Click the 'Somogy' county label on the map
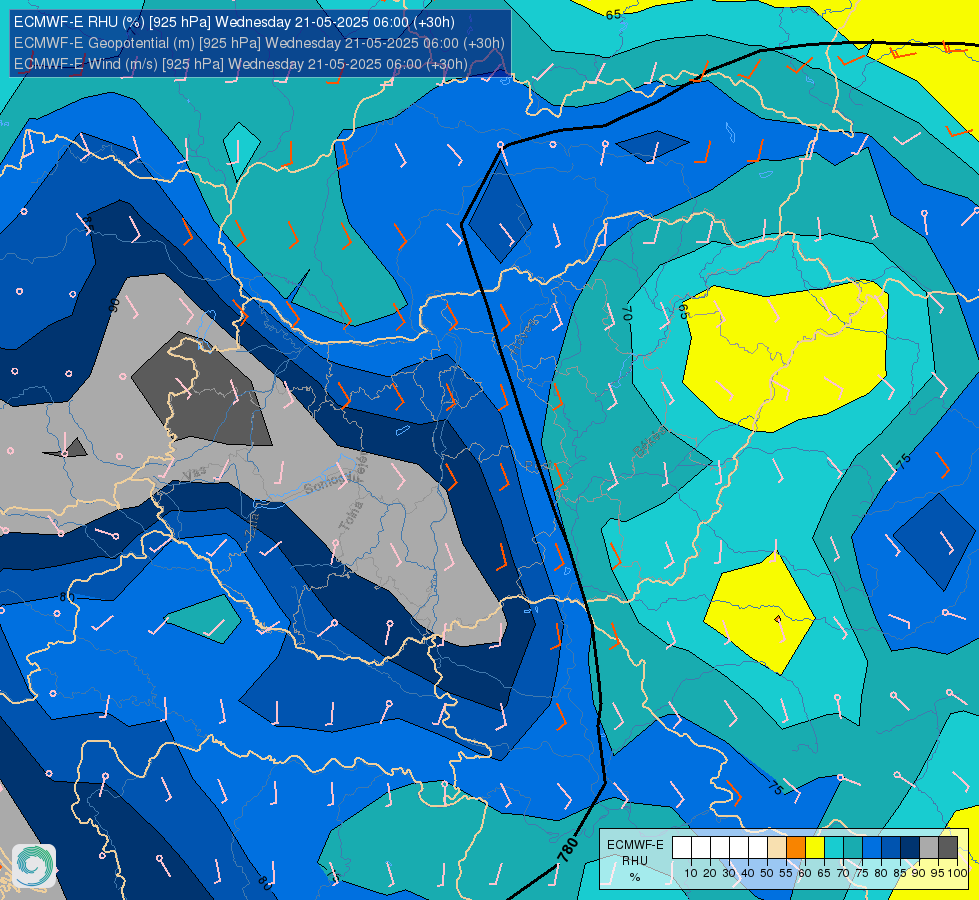The width and height of the screenshot is (979, 900). pyautogui.click(x=332, y=482)
